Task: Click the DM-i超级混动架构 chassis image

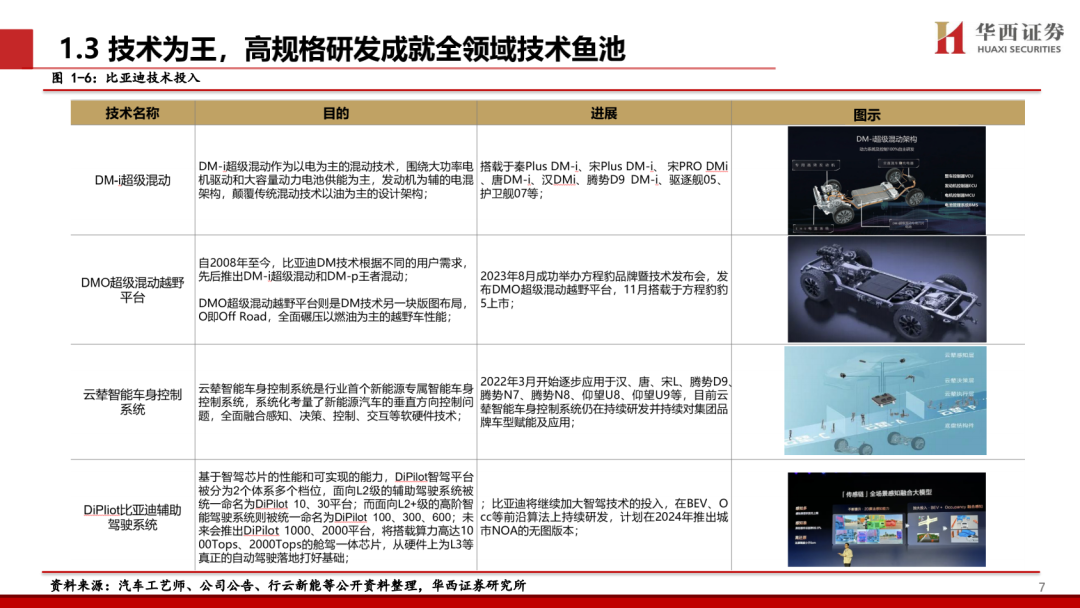Action: pyautogui.click(x=888, y=178)
